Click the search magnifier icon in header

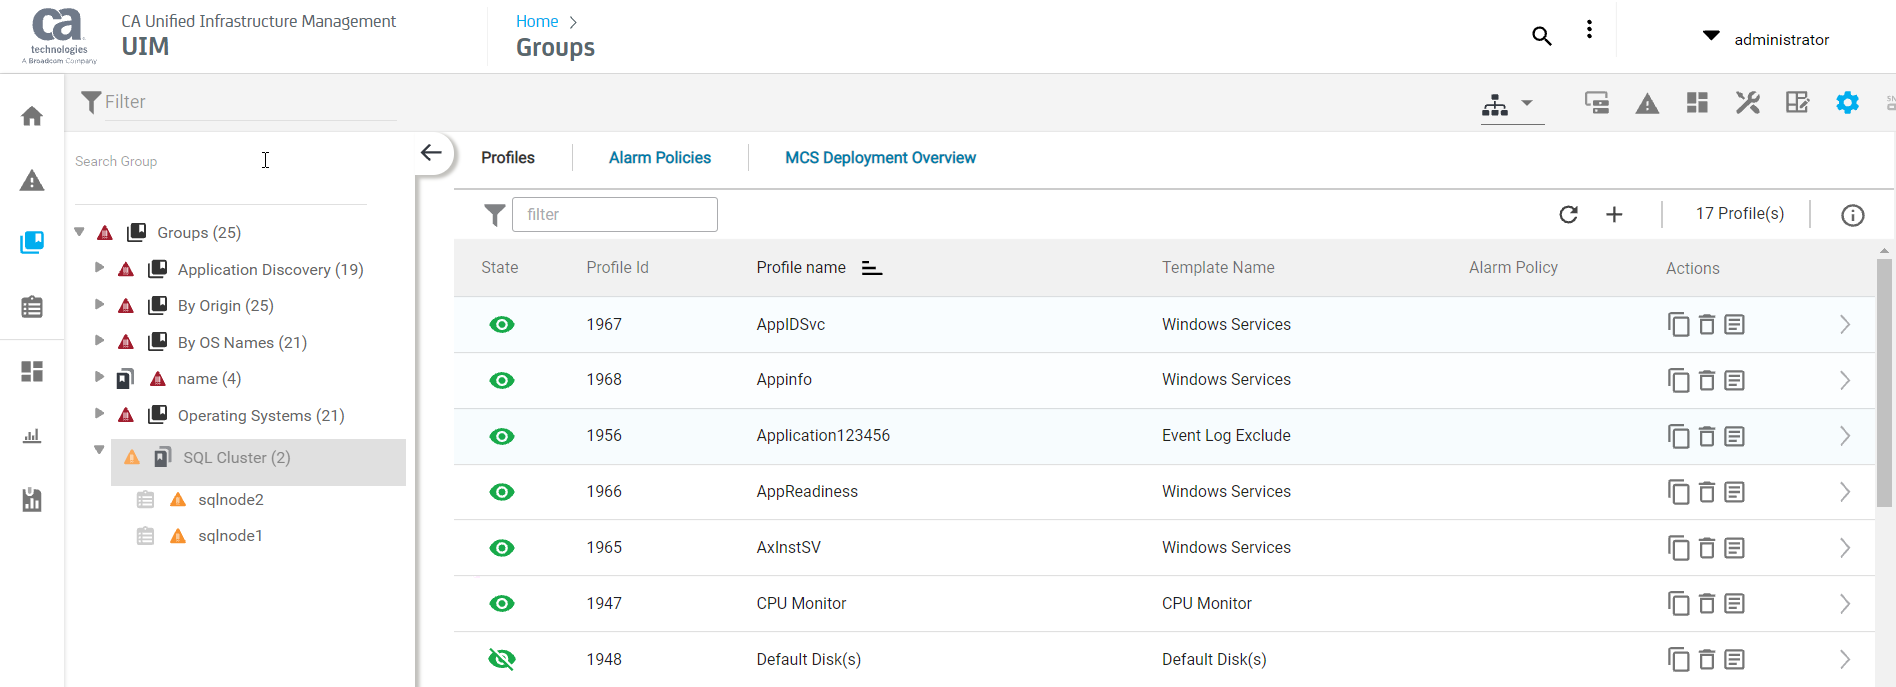(x=1541, y=37)
